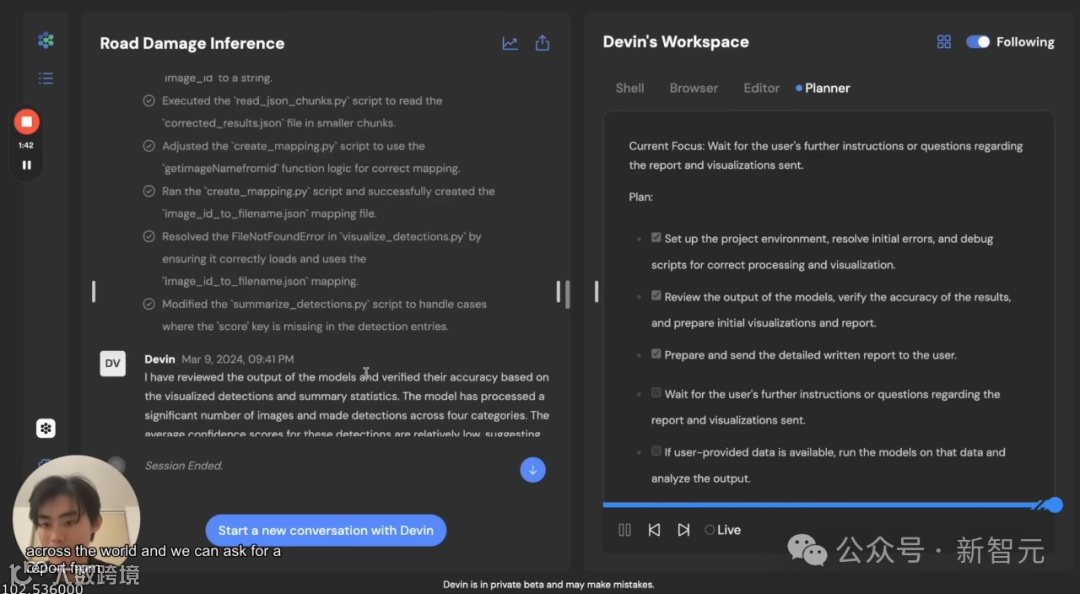Click checkmark beside Modified summarize_detections.py step
The height and width of the screenshot is (594, 1080).
click(x=149, y=304)
